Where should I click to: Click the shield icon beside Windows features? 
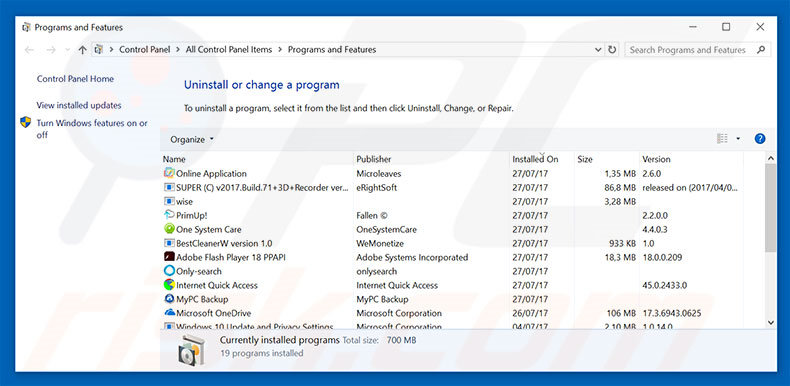26,122
